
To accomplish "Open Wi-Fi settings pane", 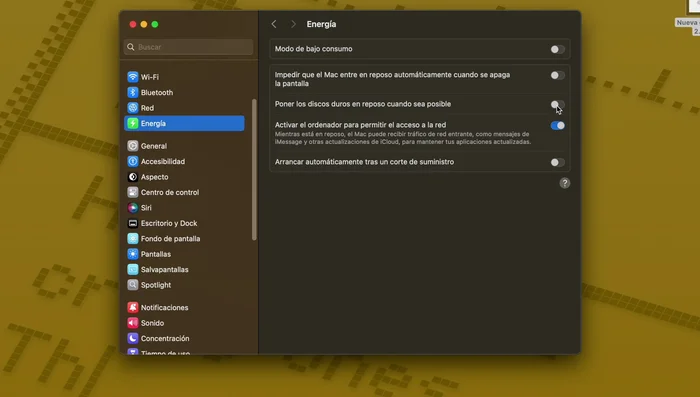I will (x=184, y=77).
